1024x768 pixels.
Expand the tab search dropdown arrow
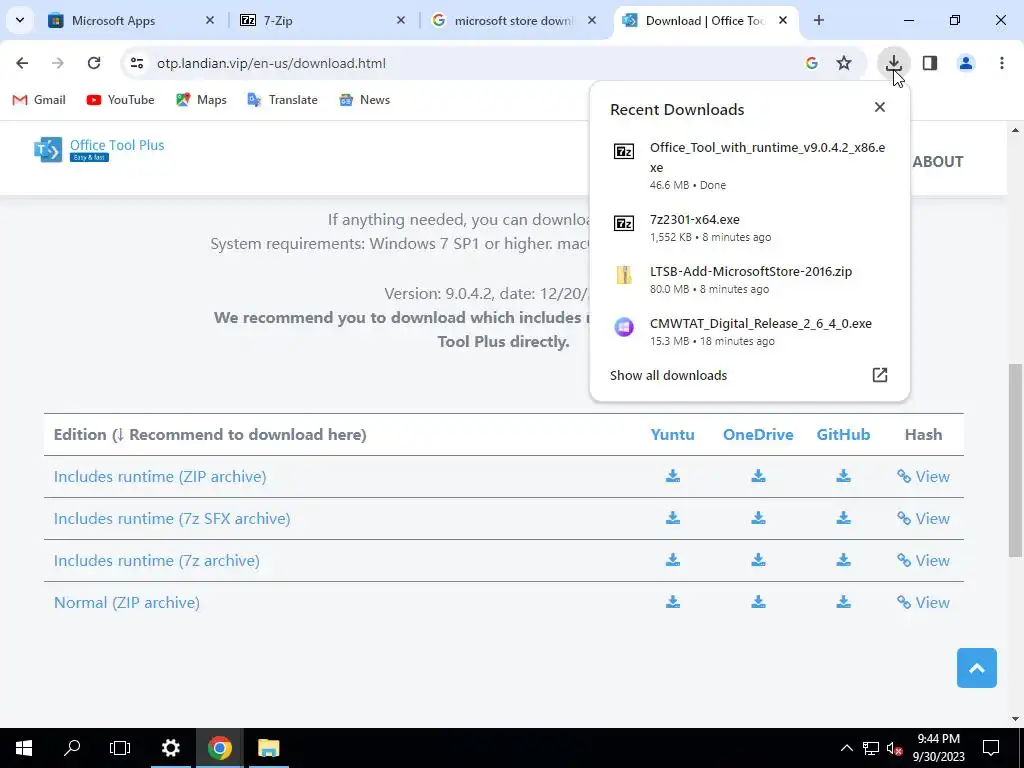[x=20, y=20]
